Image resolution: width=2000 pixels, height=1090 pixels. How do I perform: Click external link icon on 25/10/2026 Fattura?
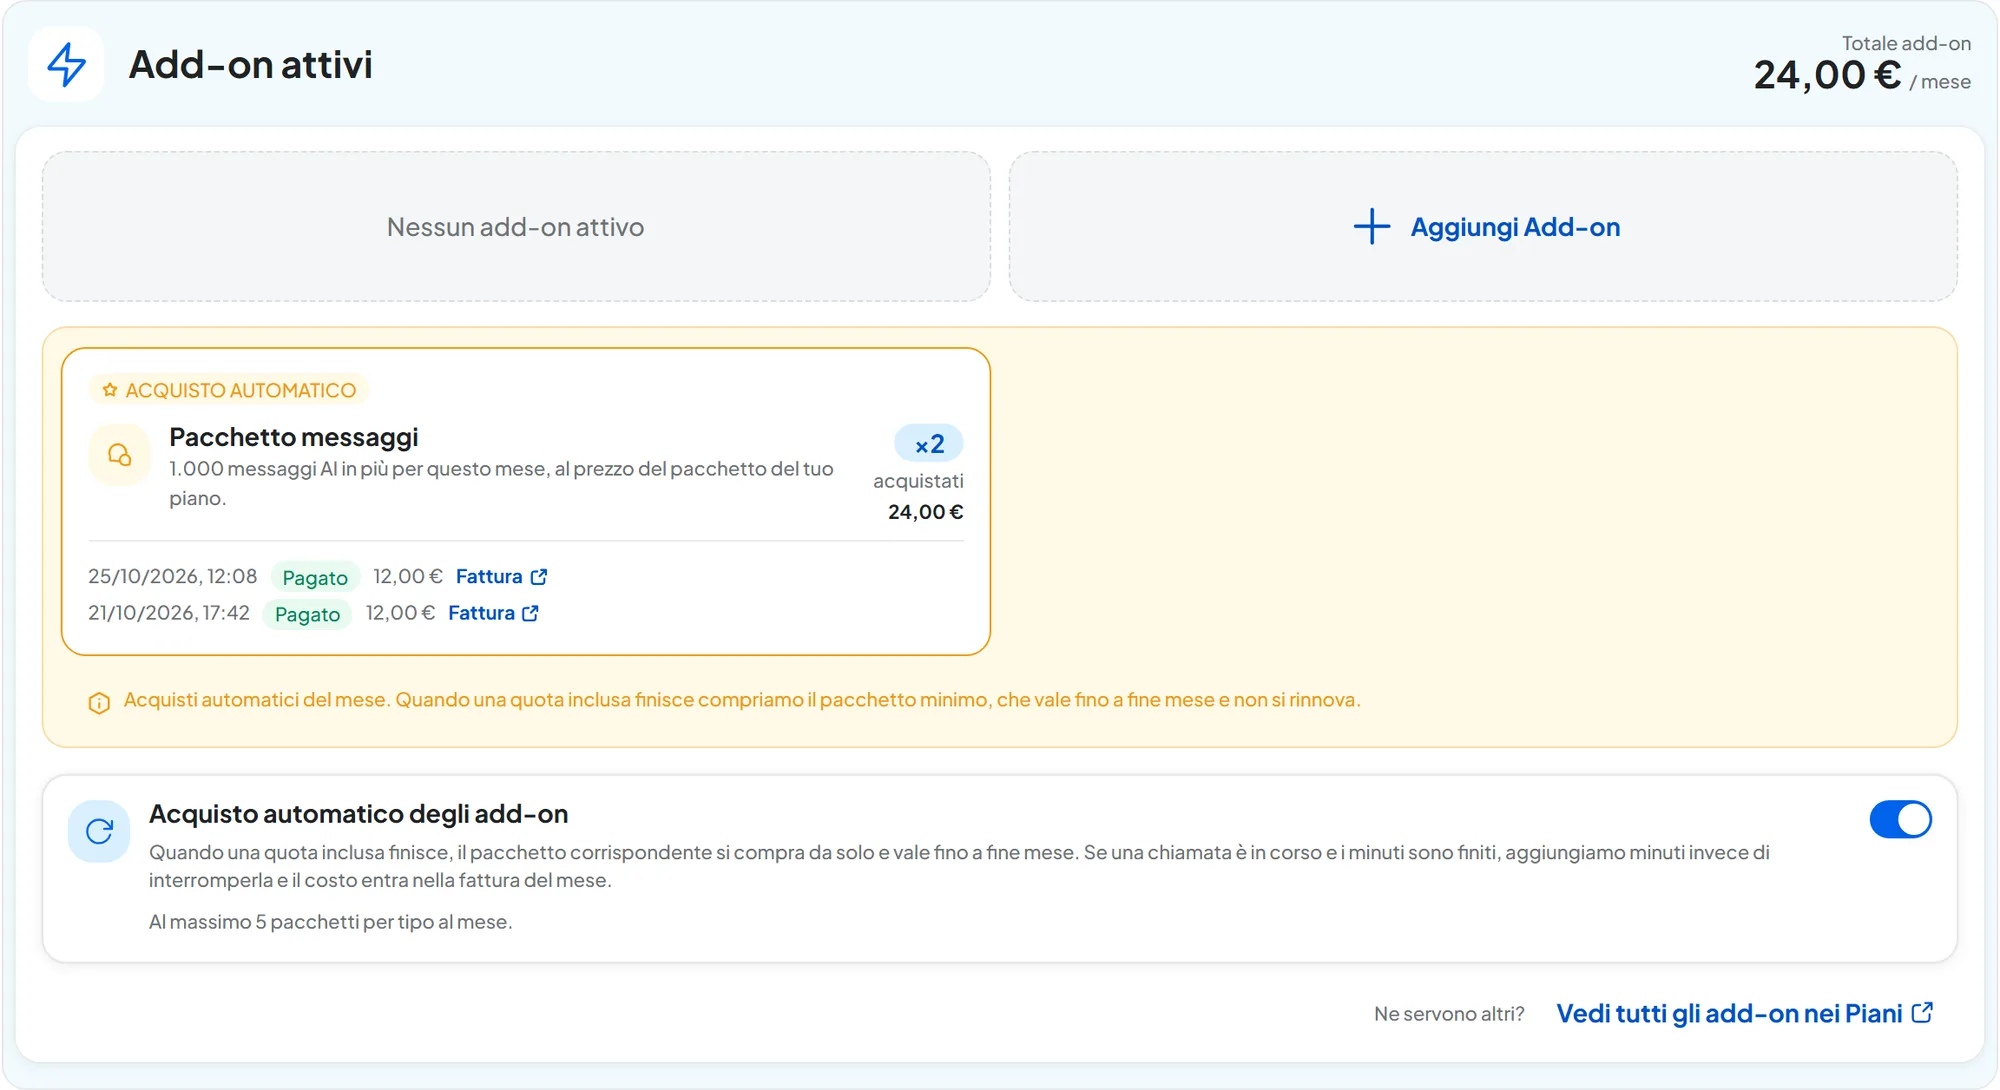coord(539,577)
